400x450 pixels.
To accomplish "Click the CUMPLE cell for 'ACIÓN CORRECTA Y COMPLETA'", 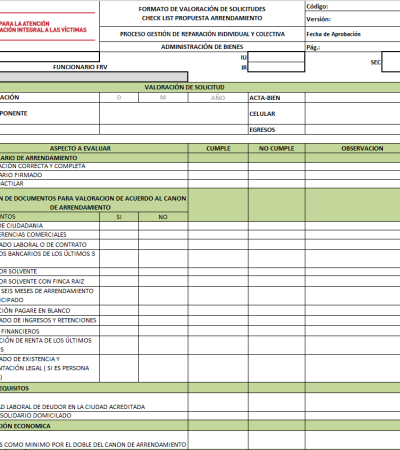I will click(218, 166).
